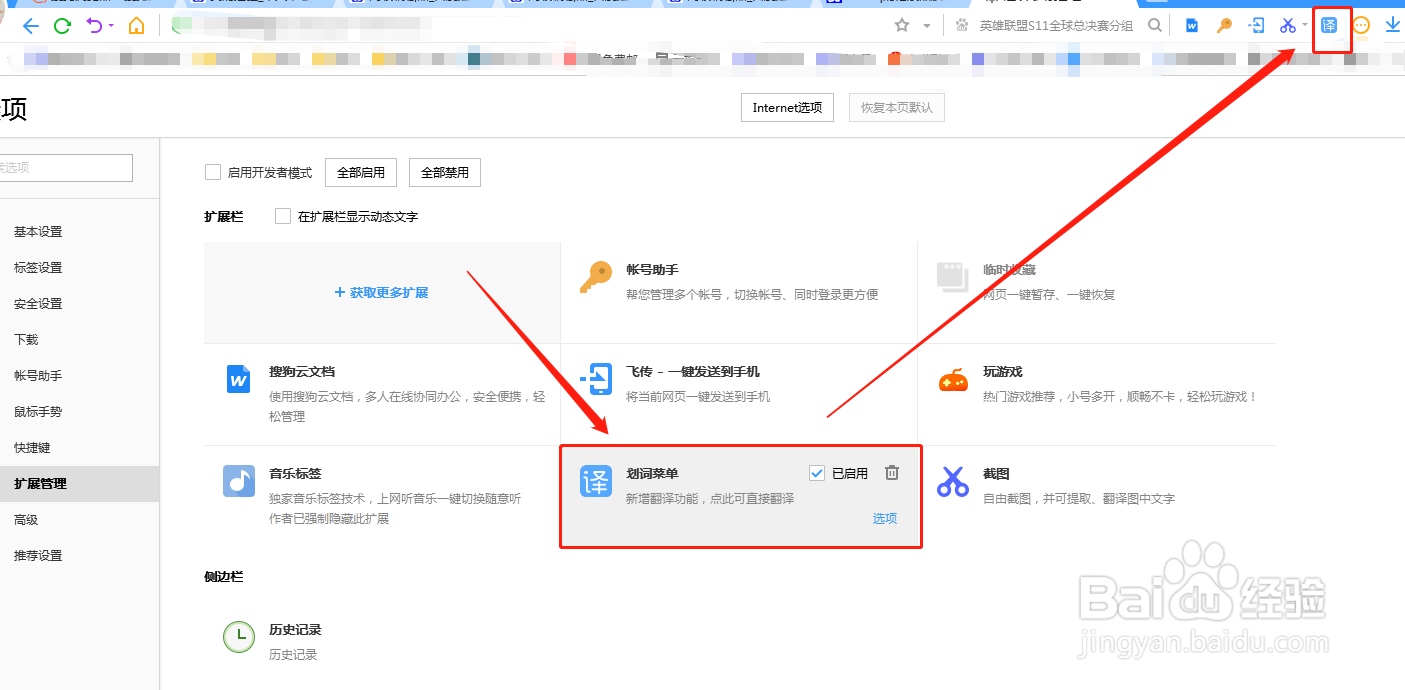Viewport: 1405px width, 690px height.
Task: Uncheck 已启用 for 划词菜单
Action: click(x=817, y=473)
